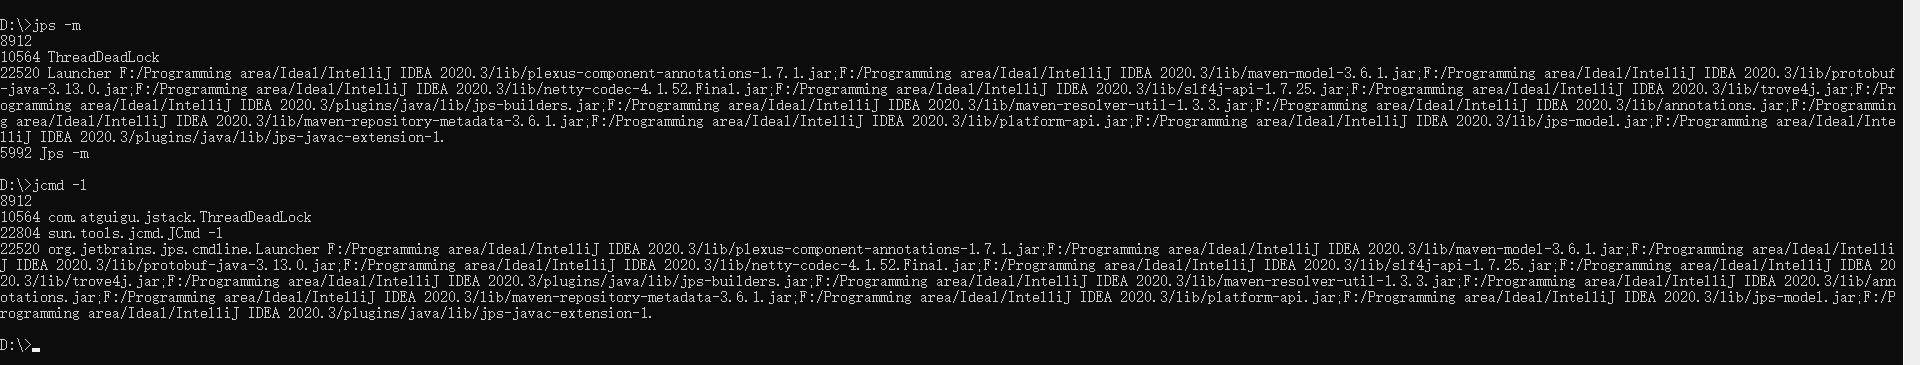Click the 'com.atguigu.jstack.ThreadDeadLock' class name
Viewport: 1920px width, 365px height.
[x=180, y=217]
